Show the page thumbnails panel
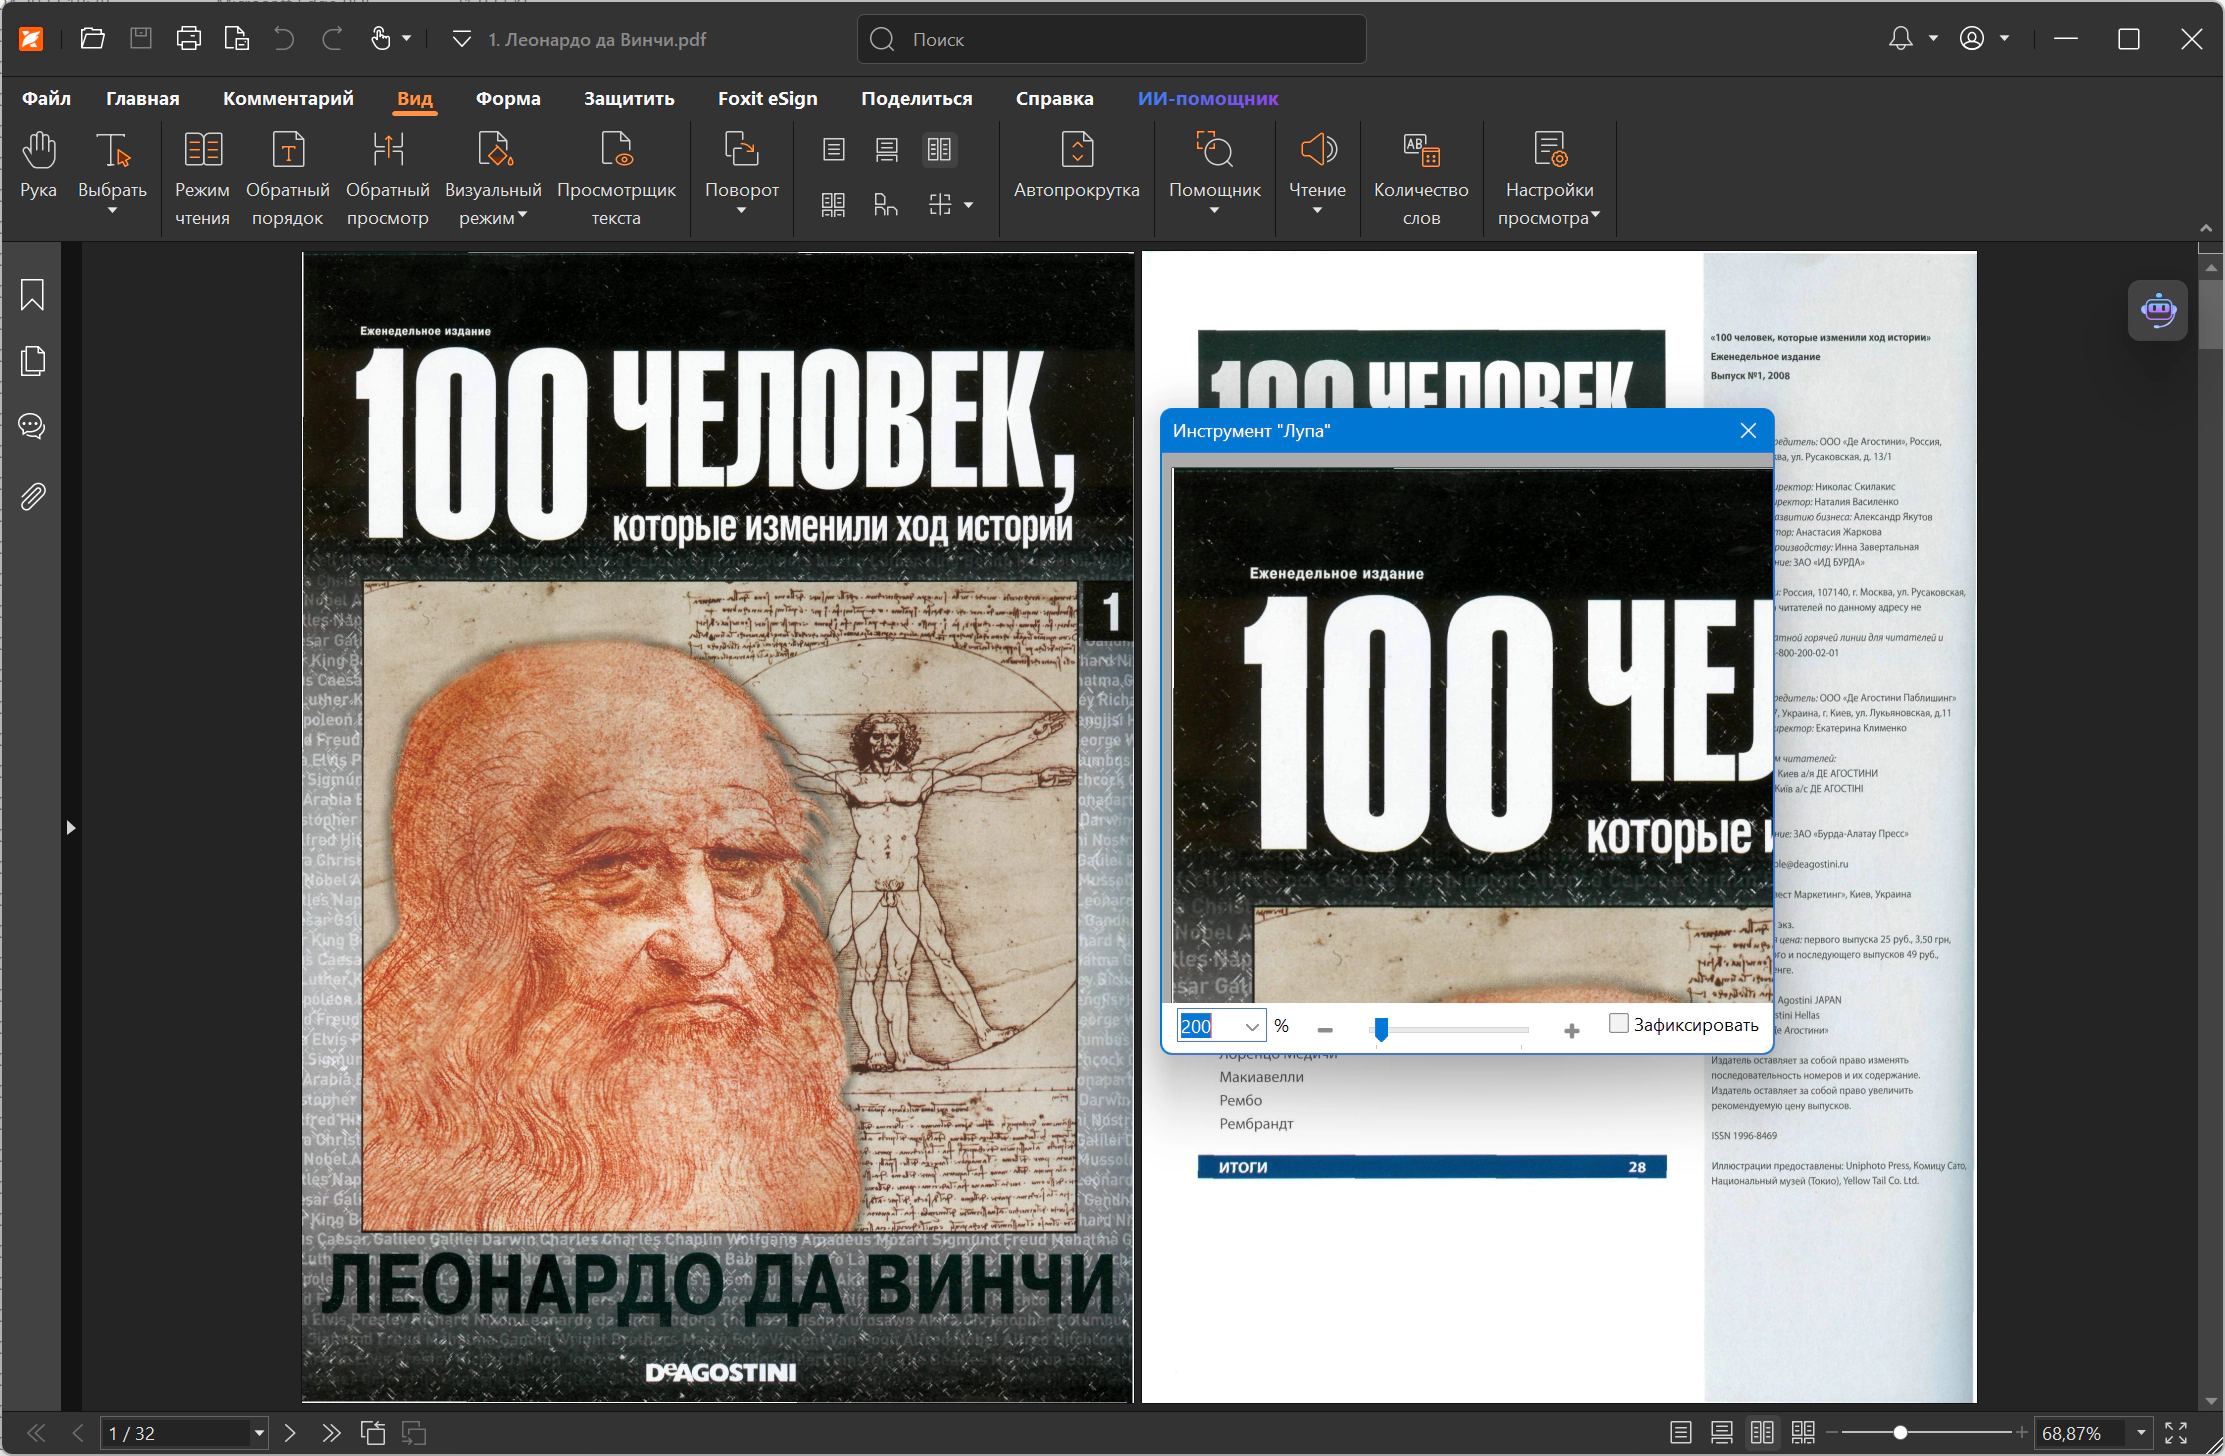2225x1456 pixels. click(x=32, y=361)
